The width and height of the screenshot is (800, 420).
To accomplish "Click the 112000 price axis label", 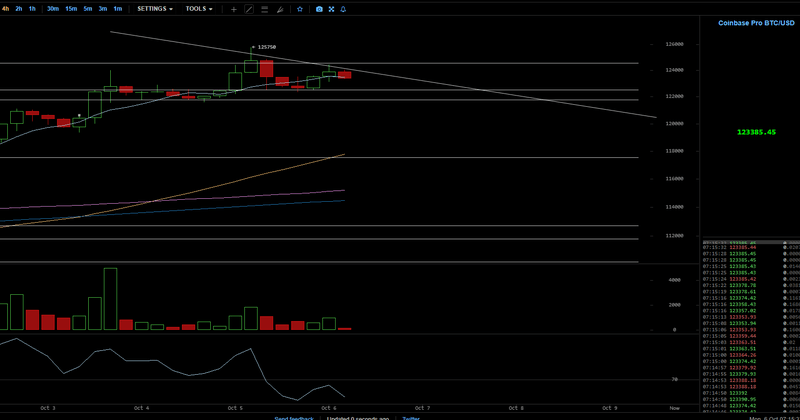I will coord(674,236).
